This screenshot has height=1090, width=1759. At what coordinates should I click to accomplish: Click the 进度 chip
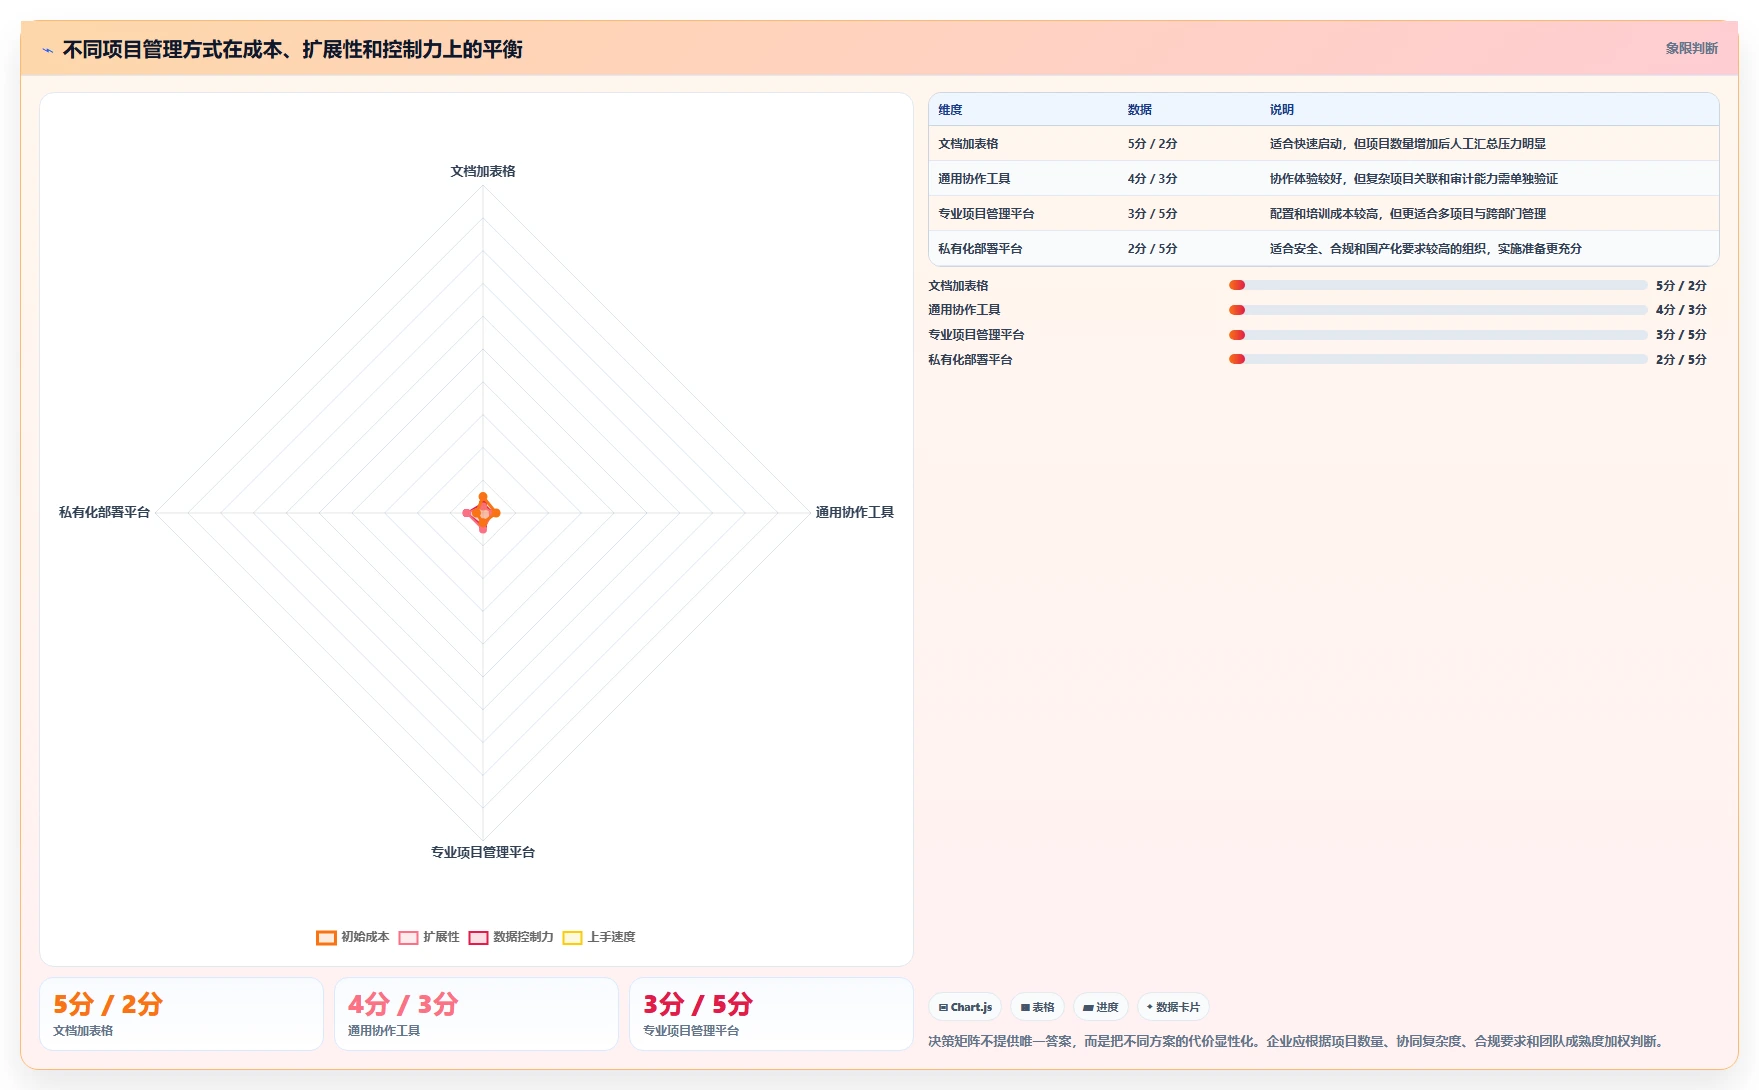1101,1007
